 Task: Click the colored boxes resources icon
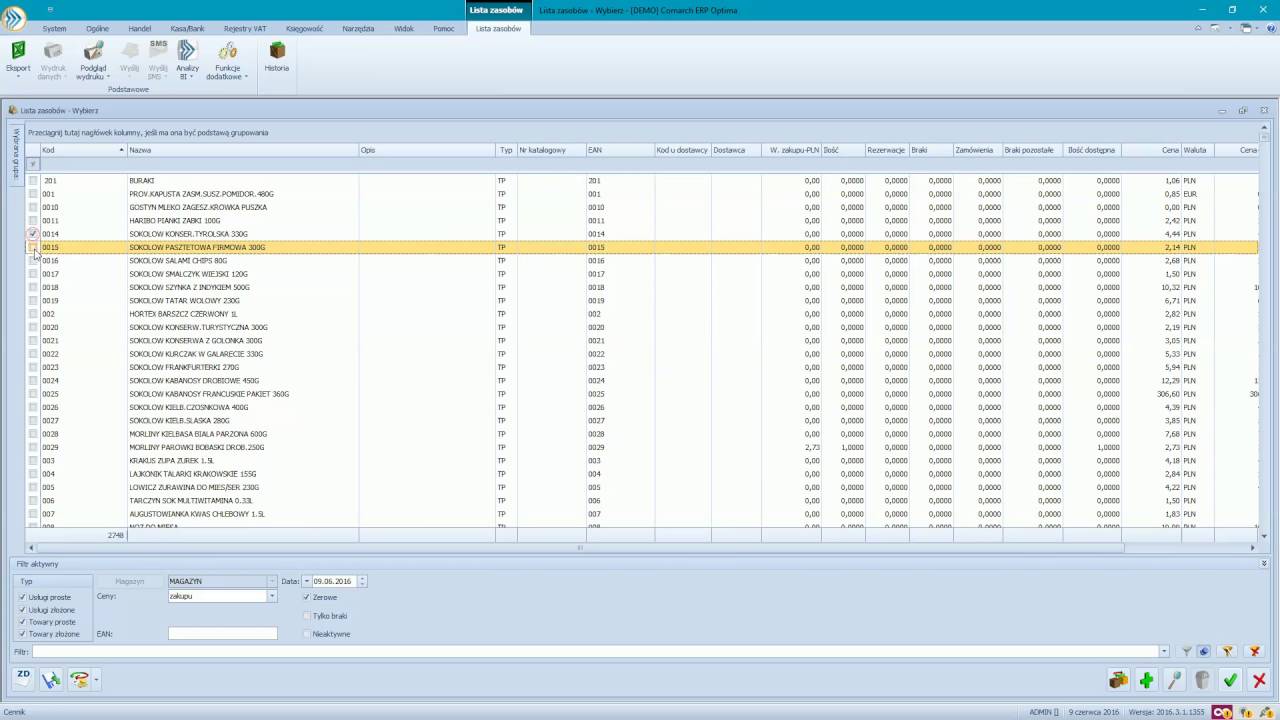(1119, 681)
